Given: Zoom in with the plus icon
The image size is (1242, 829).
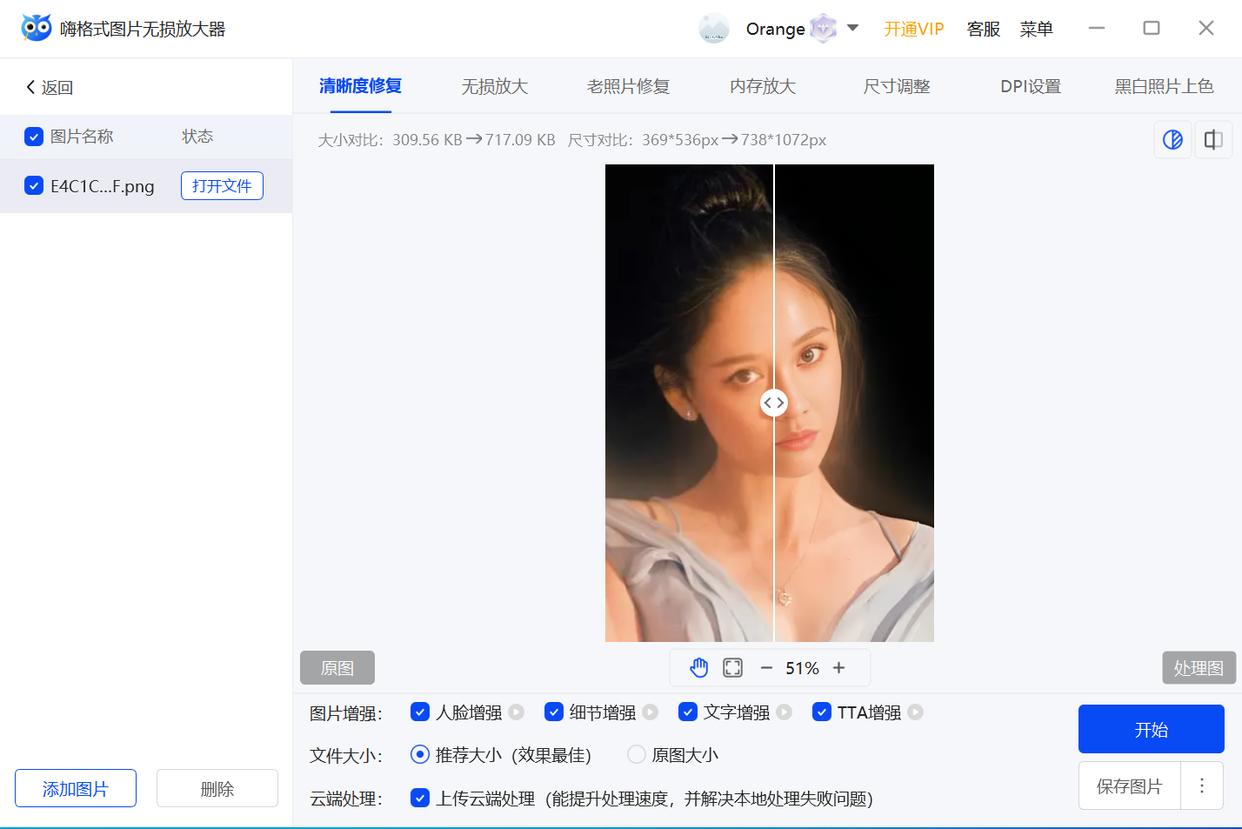Looking at the screenshot, I should (x=838, y=667).
